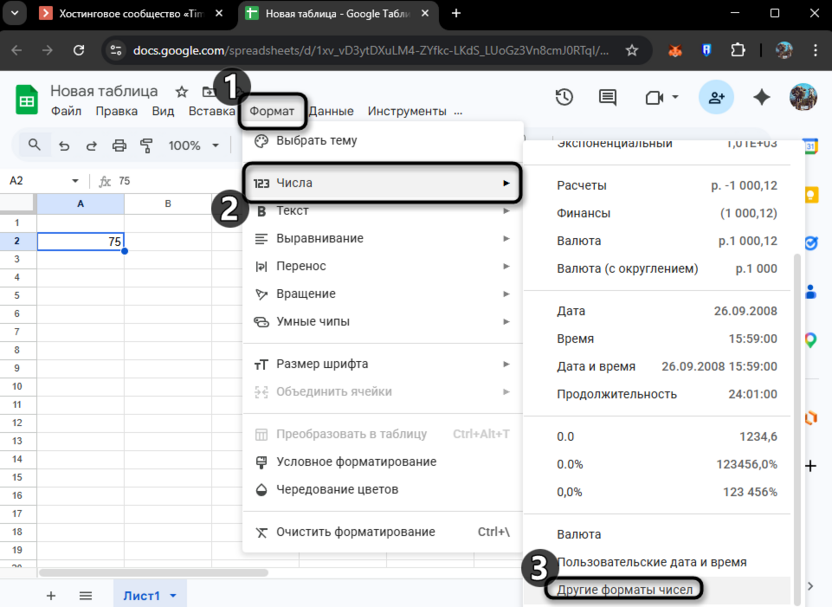Open Gemini sparkle assistant icon

pos(761,97)
